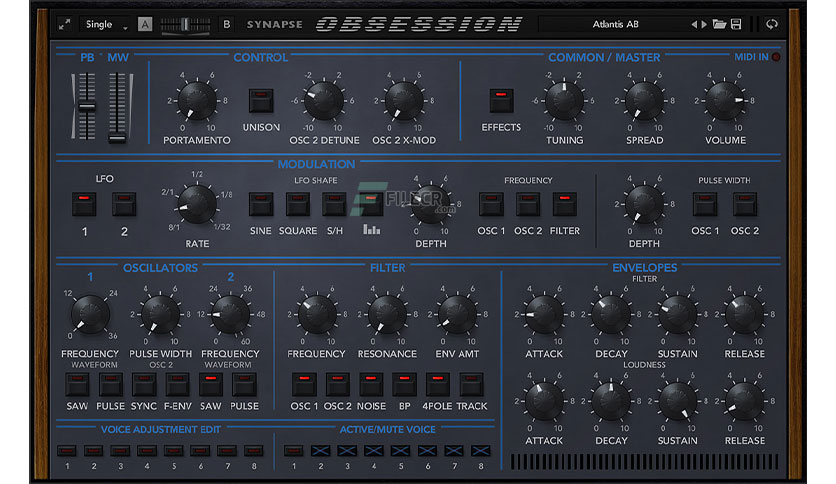The height and width of the screenshot is (484, 836).
Task: Open the preset browser folder icon
Action: tap(719, 24)
